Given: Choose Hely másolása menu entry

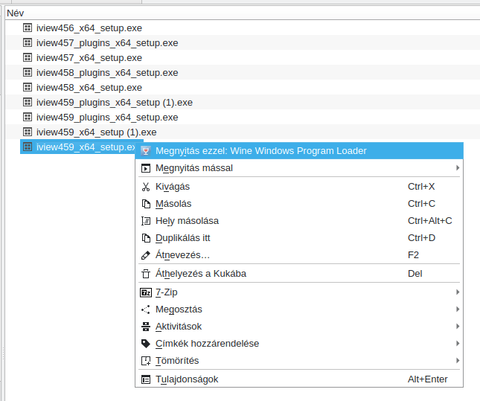Looking at the screenshot, I should click(299, 221).
